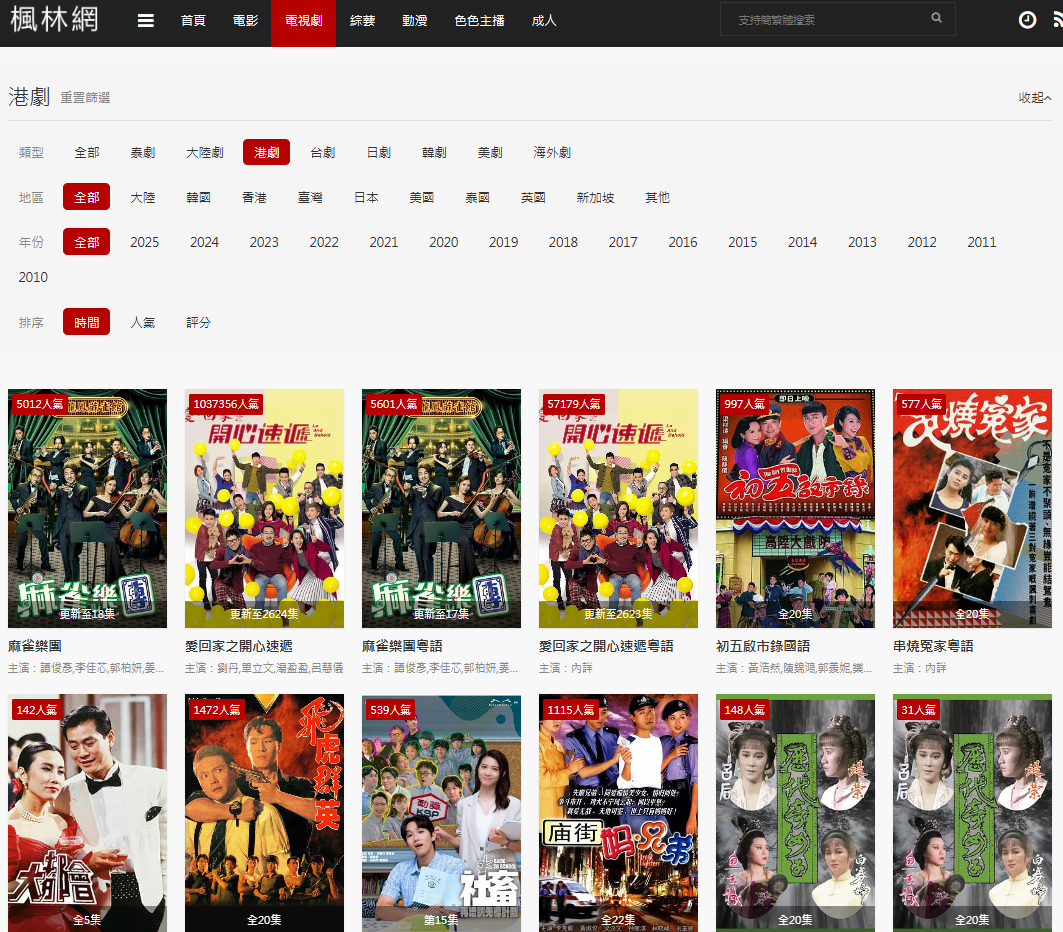Open the watch history clock icon
The height and width of the screenshot is (932, 1063).
point(1027,20)
